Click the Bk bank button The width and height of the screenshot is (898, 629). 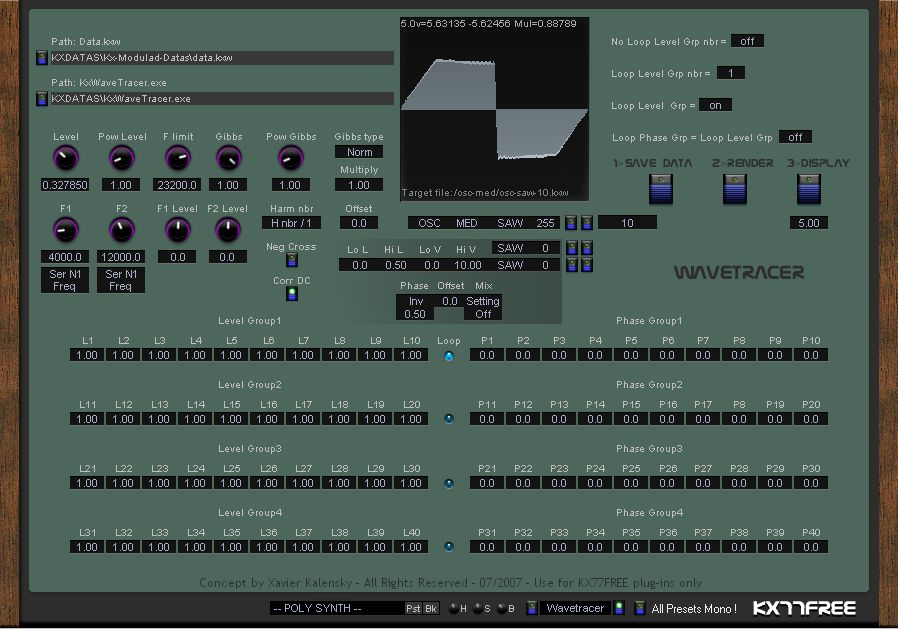pyautogui.click(x=431, y=608)
